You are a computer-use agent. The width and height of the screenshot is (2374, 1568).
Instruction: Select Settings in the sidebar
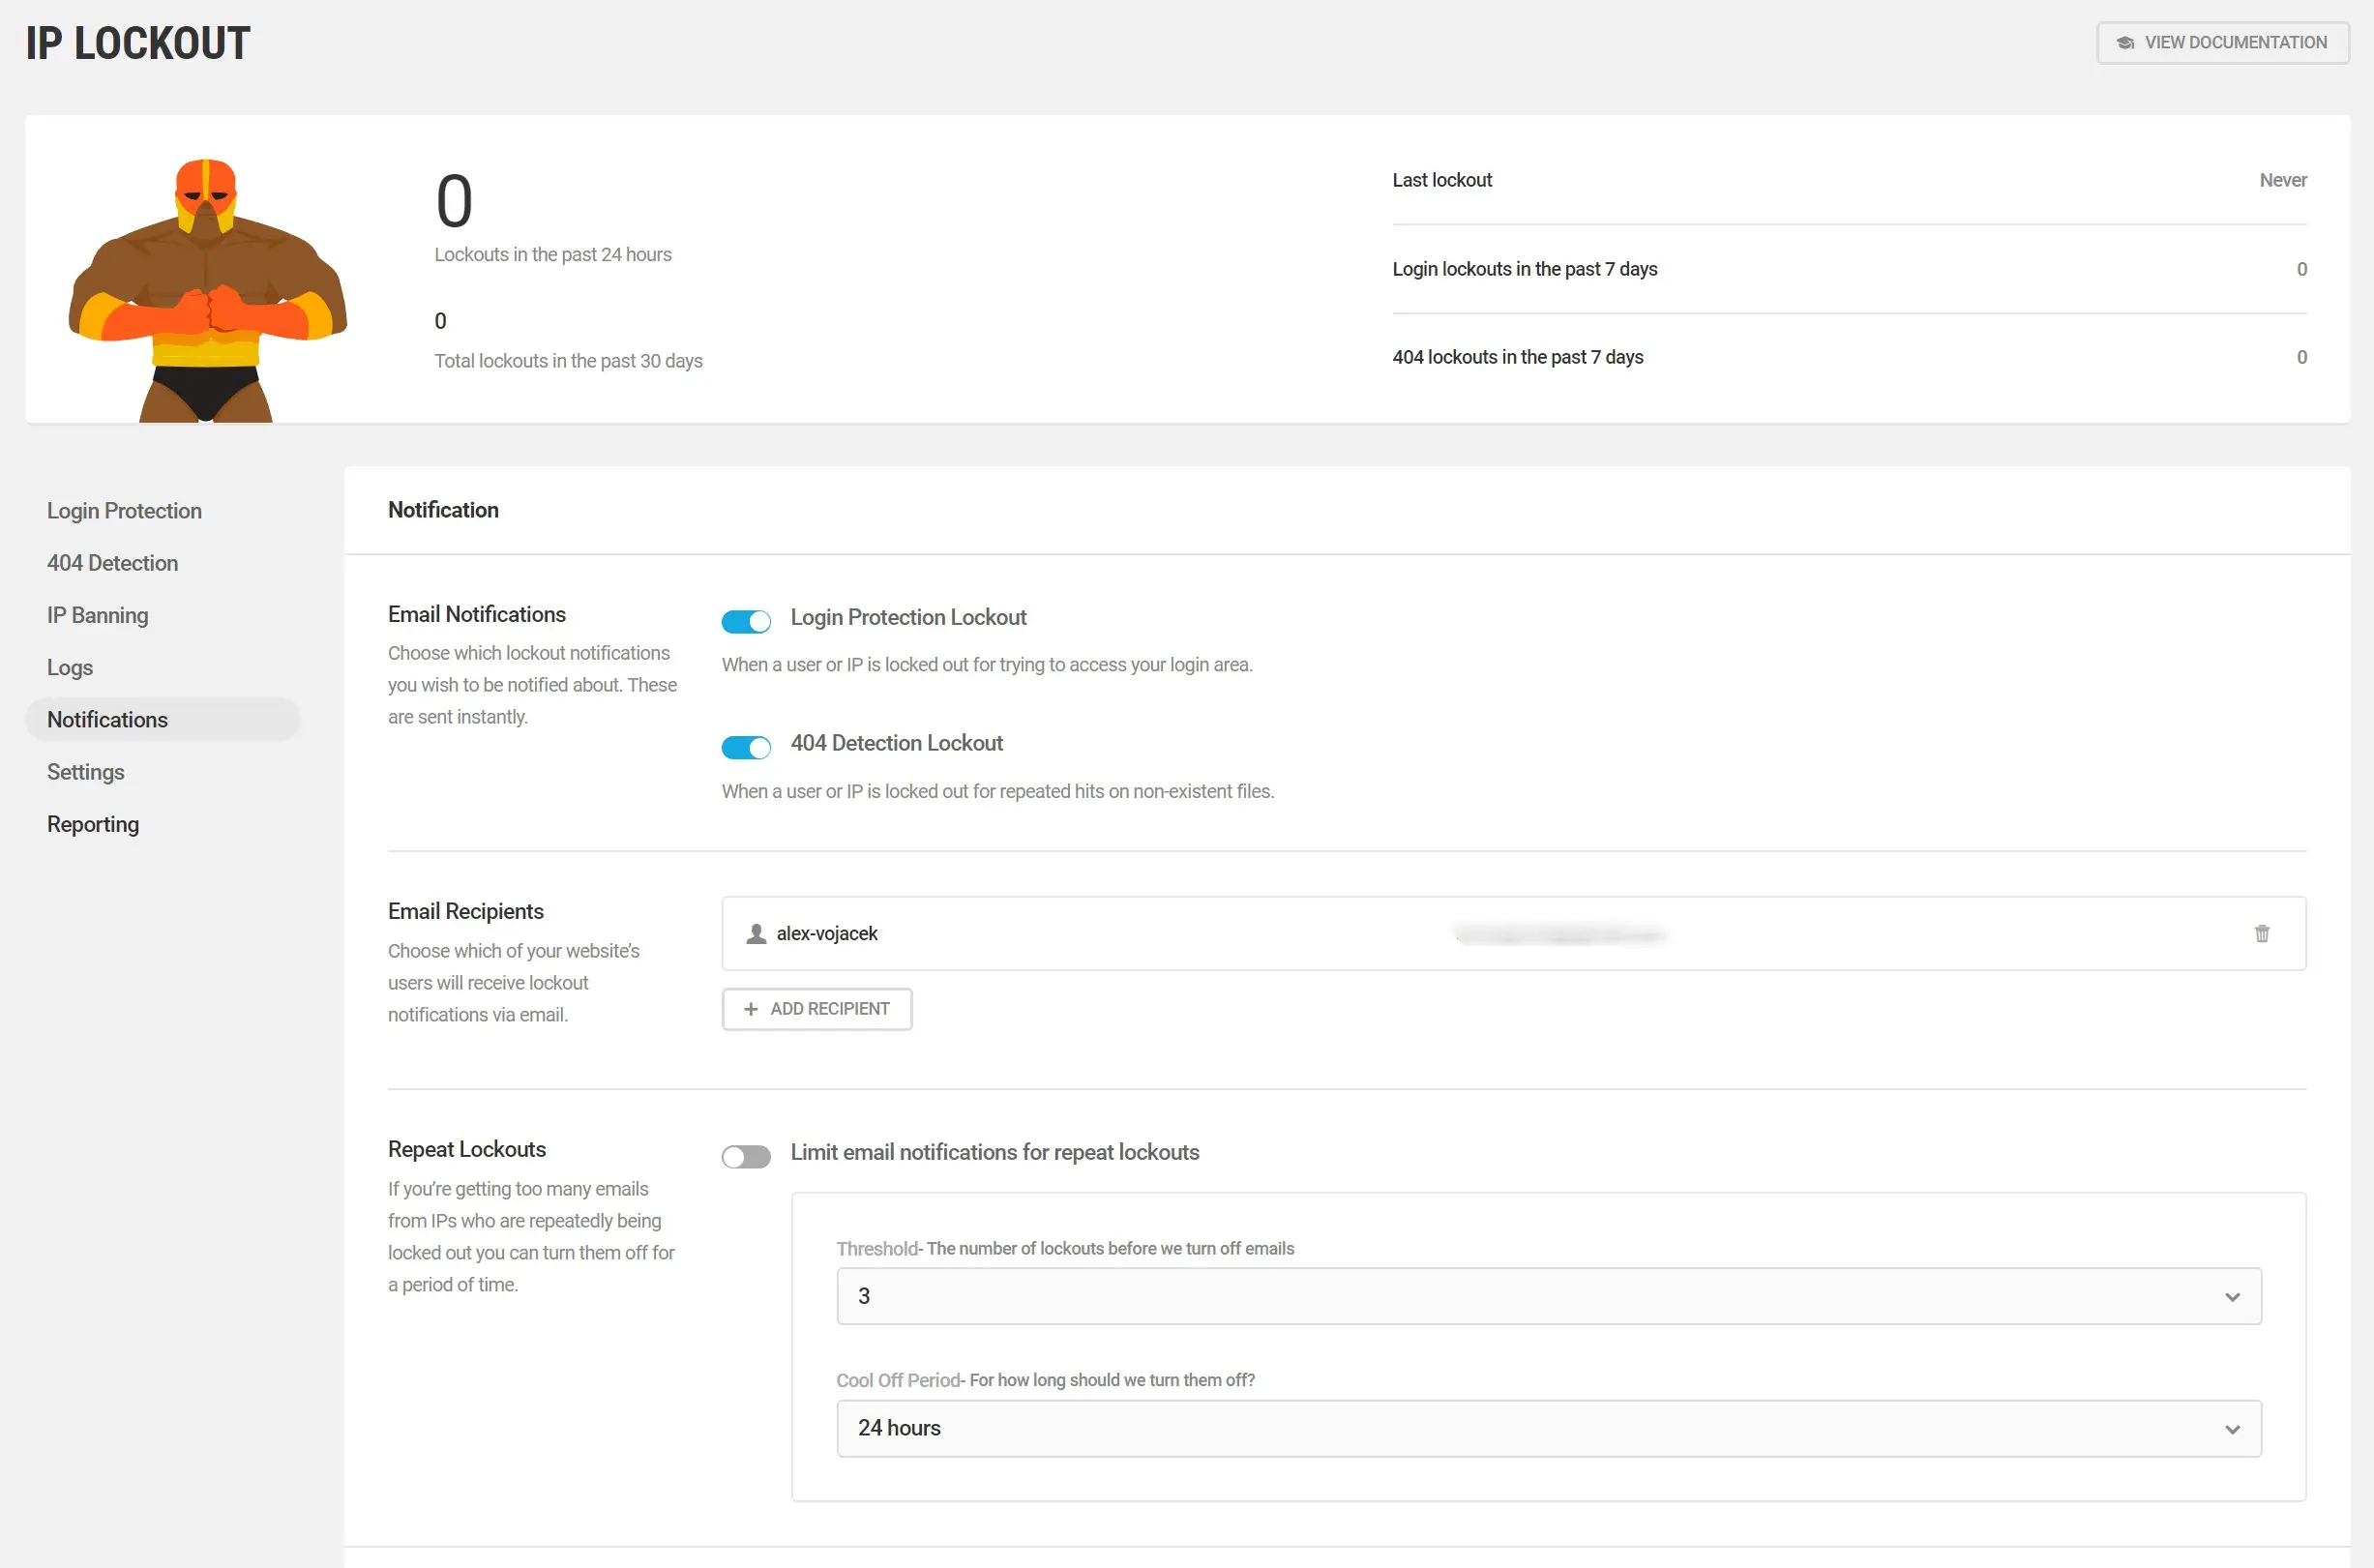pos(85,772)
